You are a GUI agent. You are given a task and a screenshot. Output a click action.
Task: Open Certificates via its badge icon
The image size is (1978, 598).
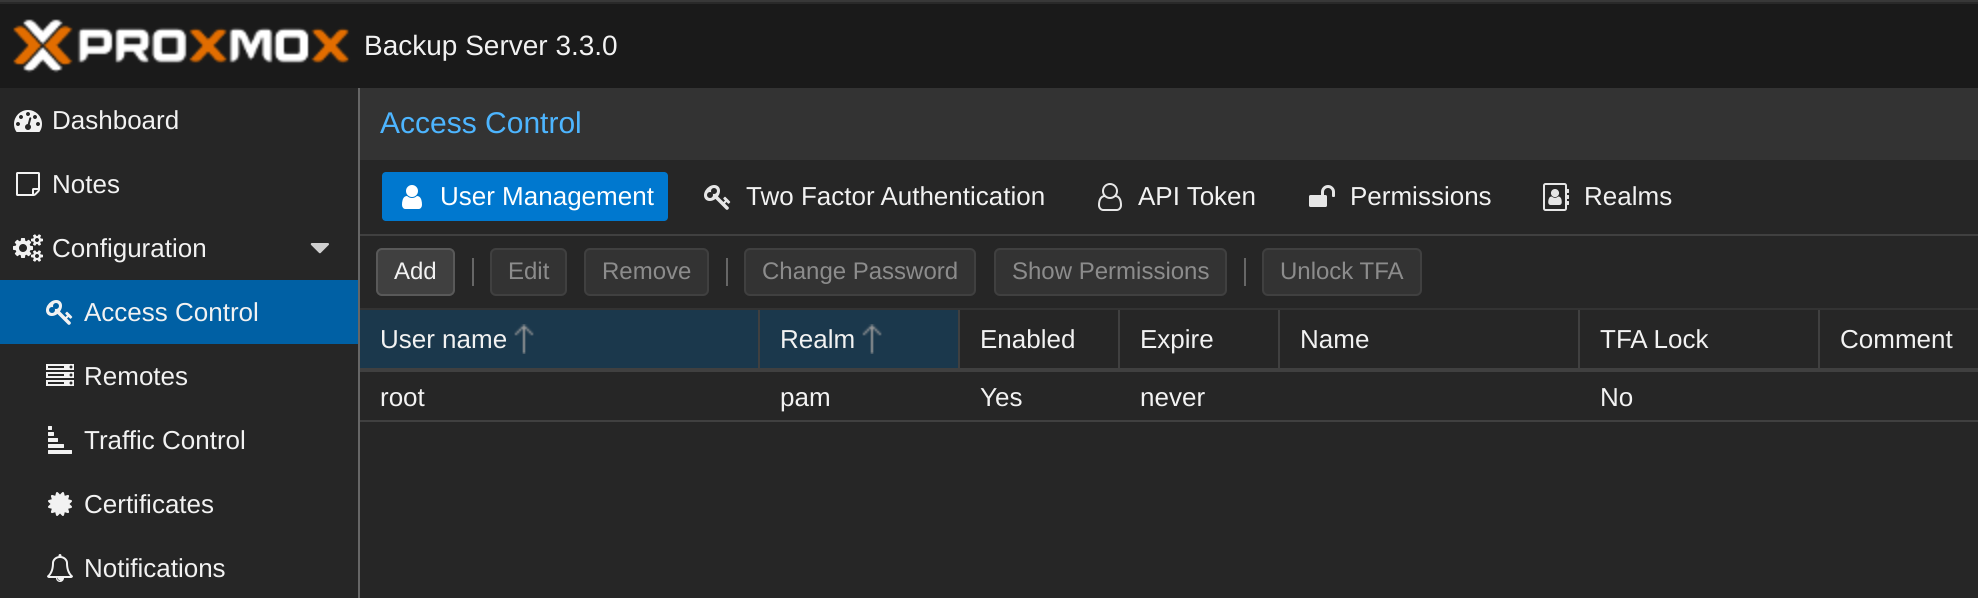(x=60, y=504)
